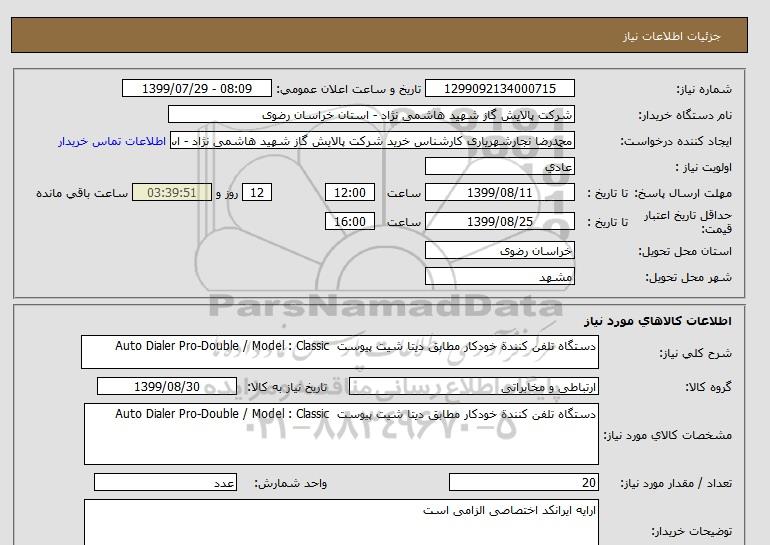Click the نام دستگاه خریدار field
Viewport: 770px width, 545px height.
[372, 115]
